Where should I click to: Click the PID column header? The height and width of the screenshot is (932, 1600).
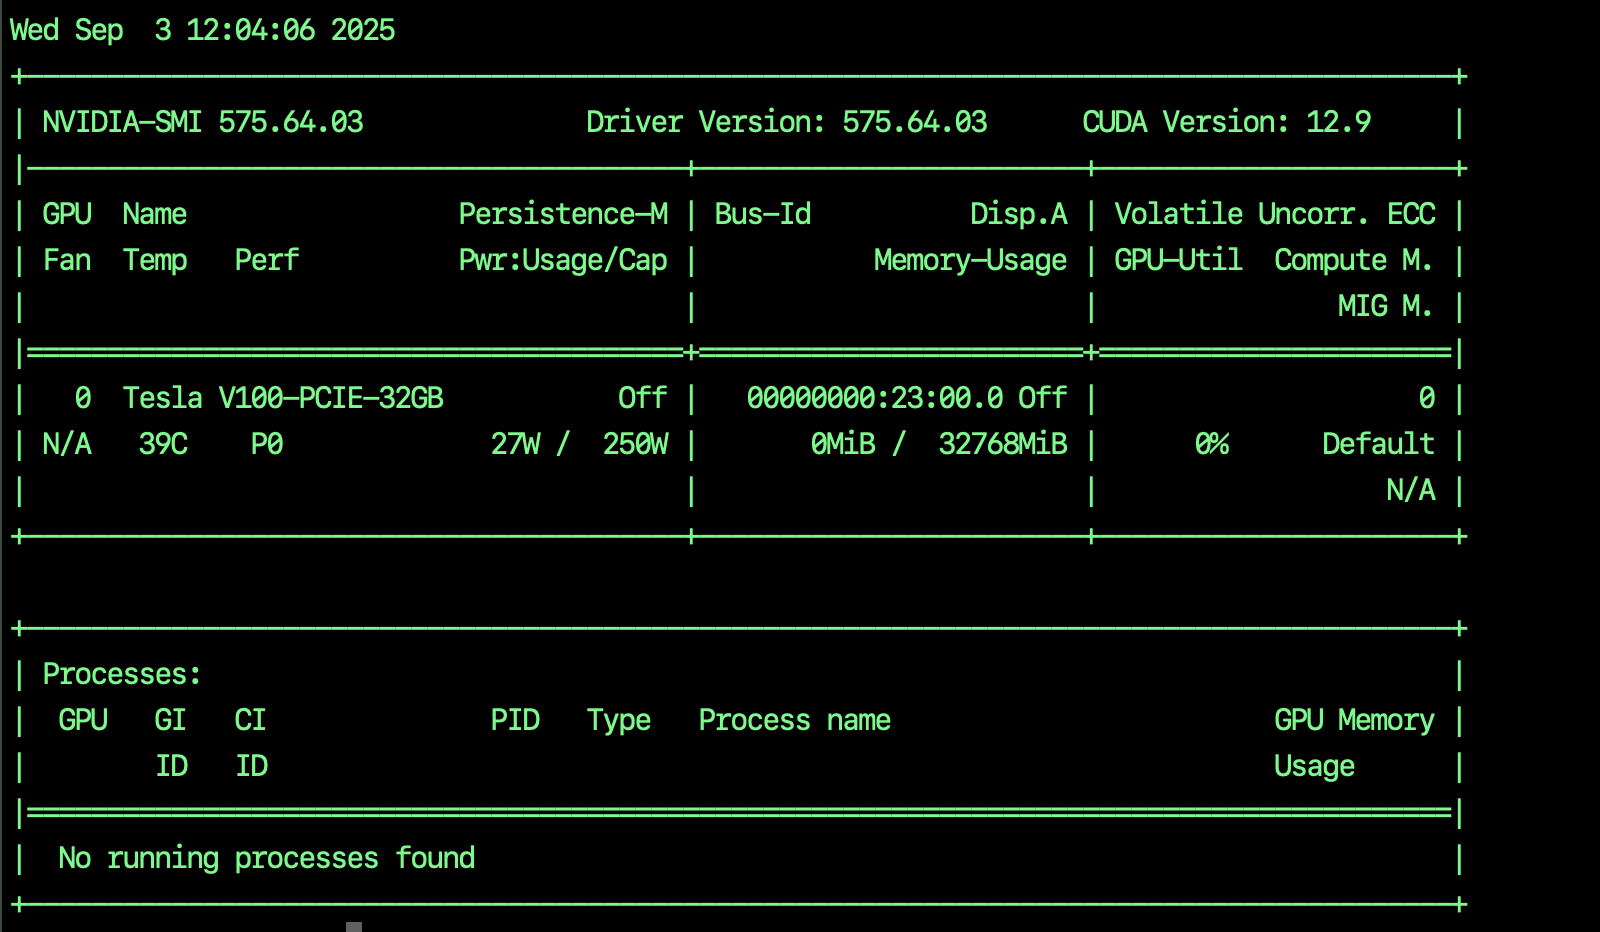tap(515, 720)
